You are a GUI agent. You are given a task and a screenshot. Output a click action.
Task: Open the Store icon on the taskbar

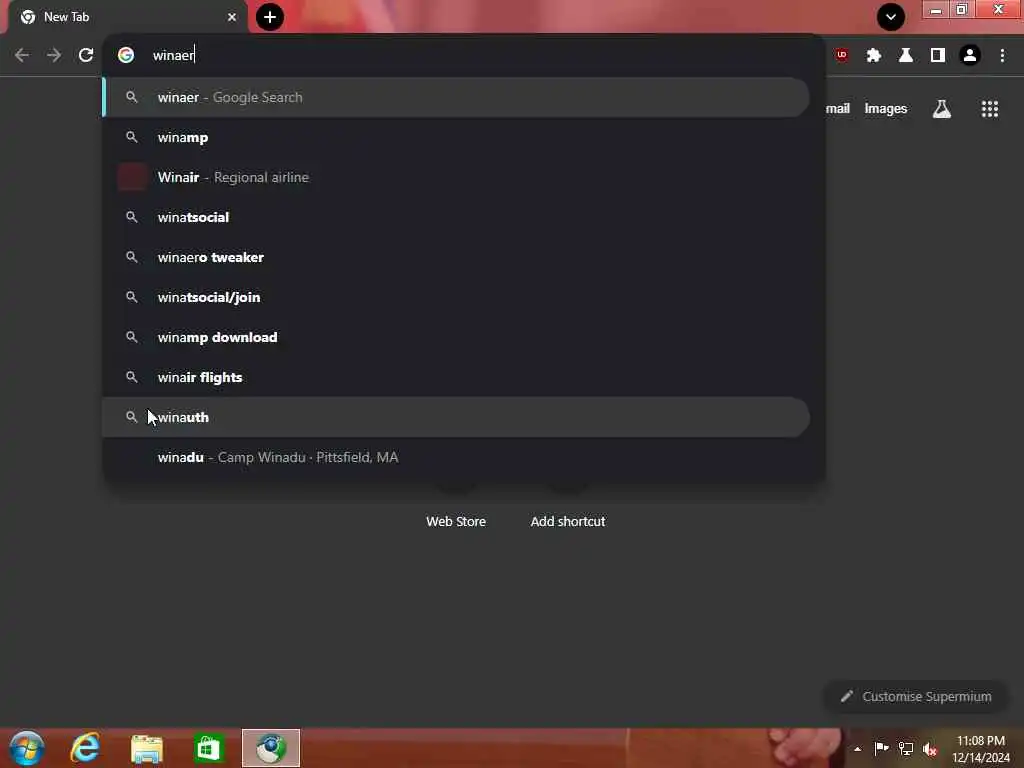208,748
